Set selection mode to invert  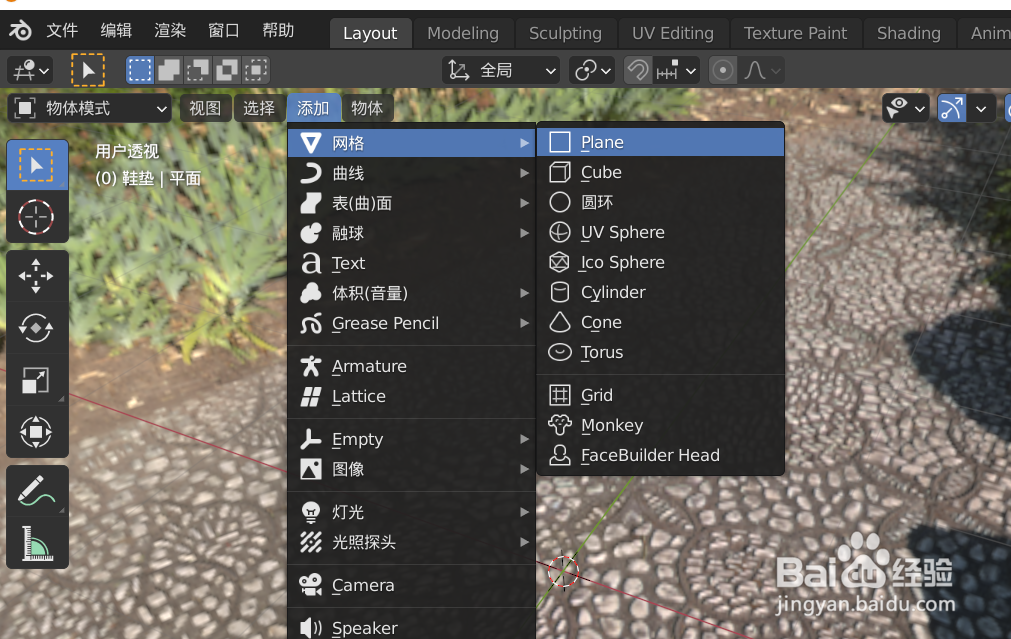[x=227, y=70]
